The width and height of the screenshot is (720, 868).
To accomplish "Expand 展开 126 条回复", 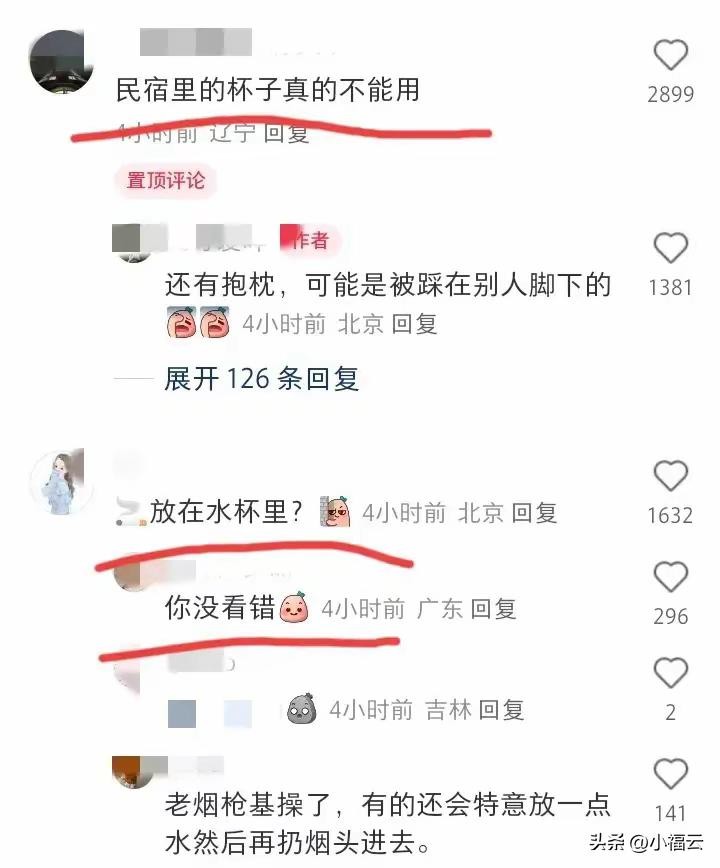I will 262,379.
